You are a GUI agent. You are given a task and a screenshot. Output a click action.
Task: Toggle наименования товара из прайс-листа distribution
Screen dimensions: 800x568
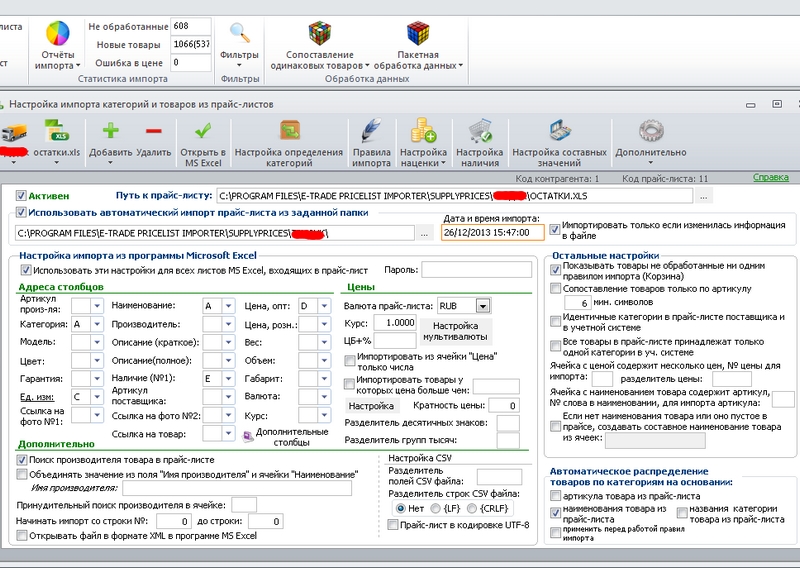click(556, 512)
